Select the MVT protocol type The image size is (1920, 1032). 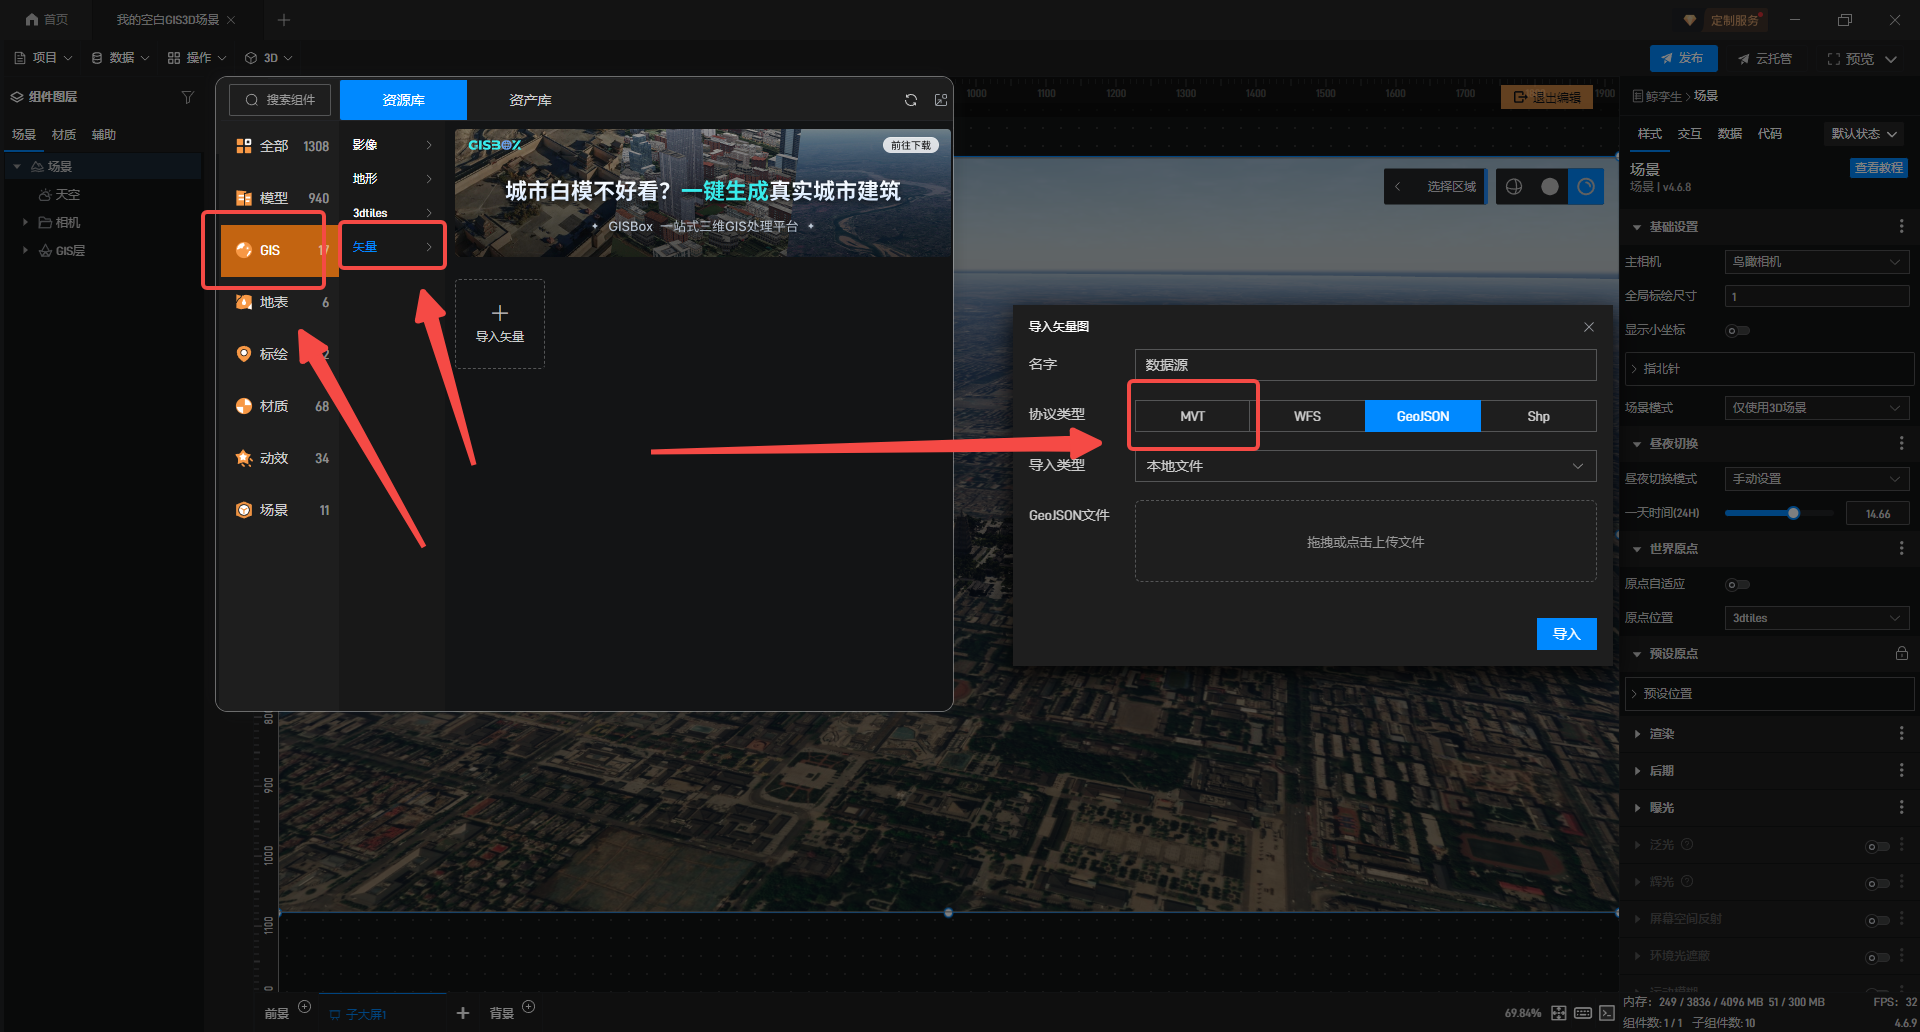point(1192,416)
